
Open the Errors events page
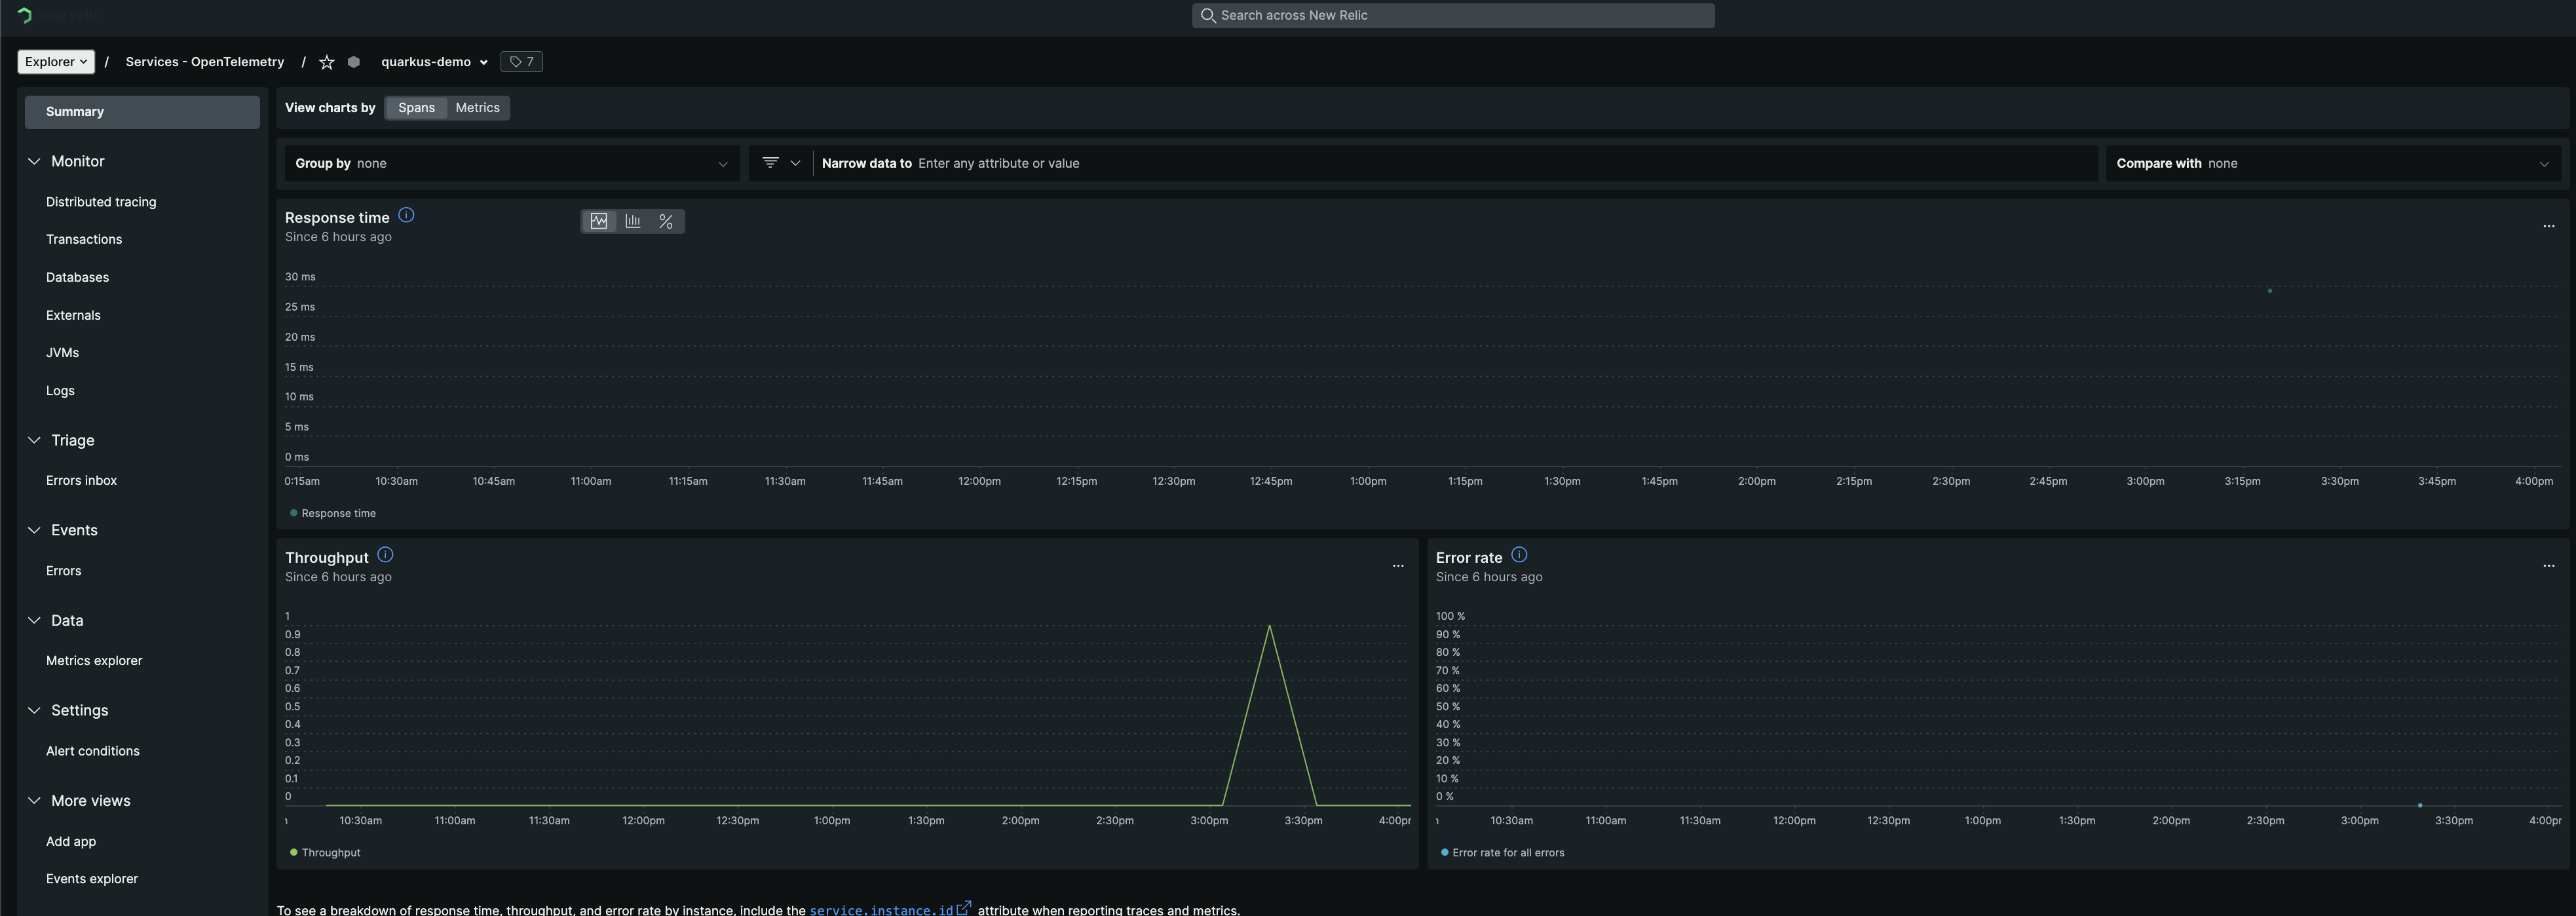pyautogui.click(x=63, y=571)
